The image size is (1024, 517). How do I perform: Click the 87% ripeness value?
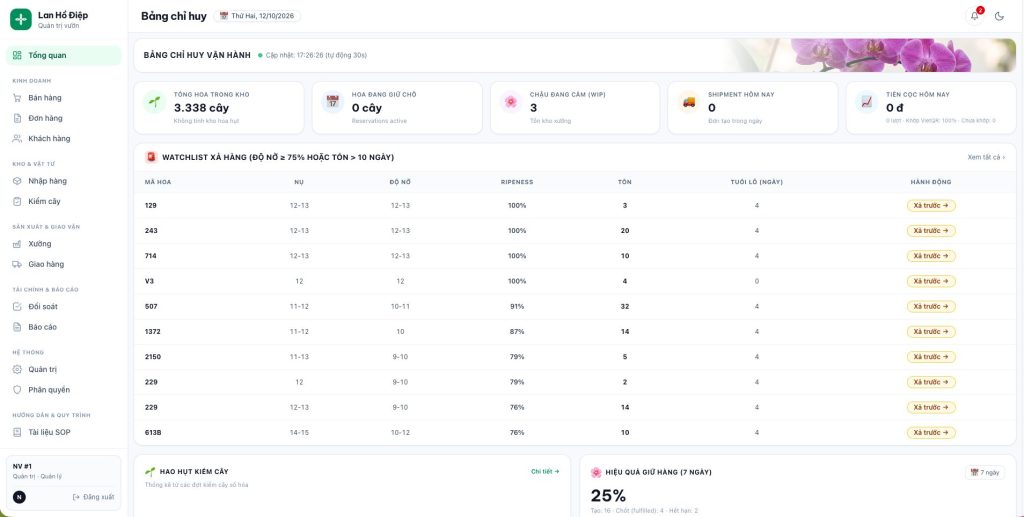click(517, 332)
